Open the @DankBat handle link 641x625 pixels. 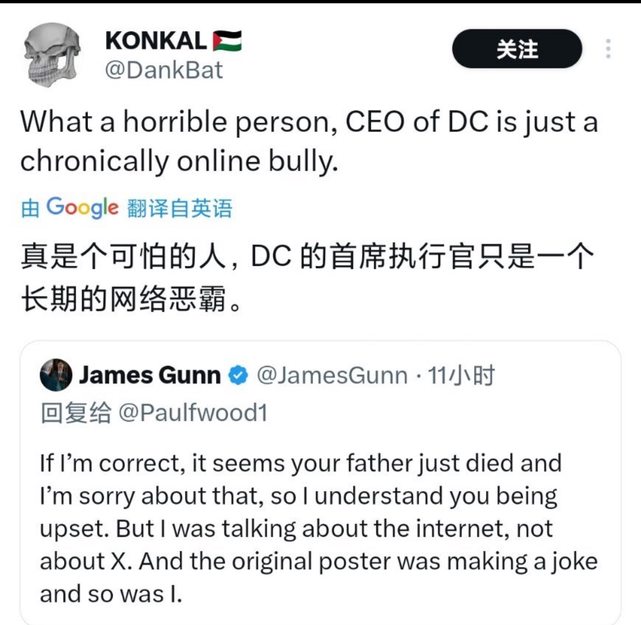tap(164, 70)
